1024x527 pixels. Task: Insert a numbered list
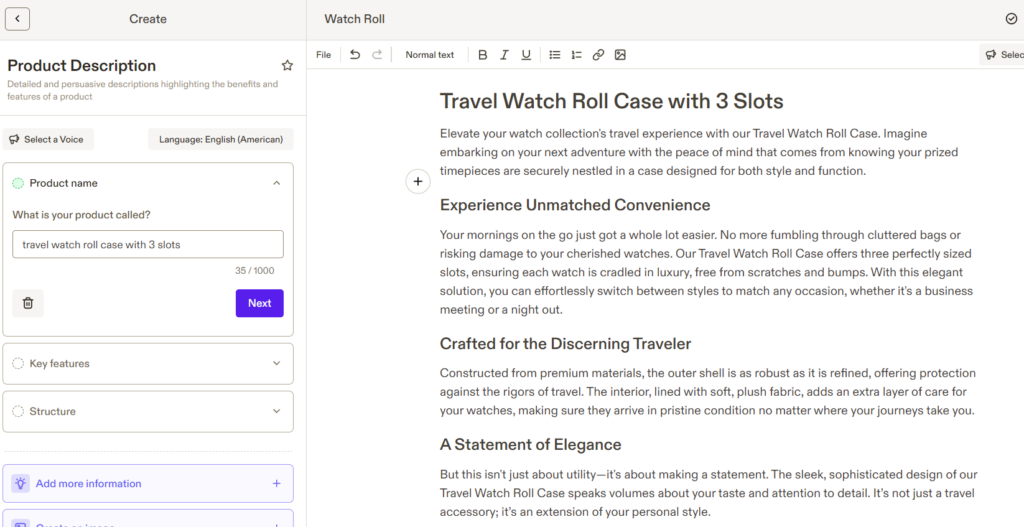click(576, 55)
